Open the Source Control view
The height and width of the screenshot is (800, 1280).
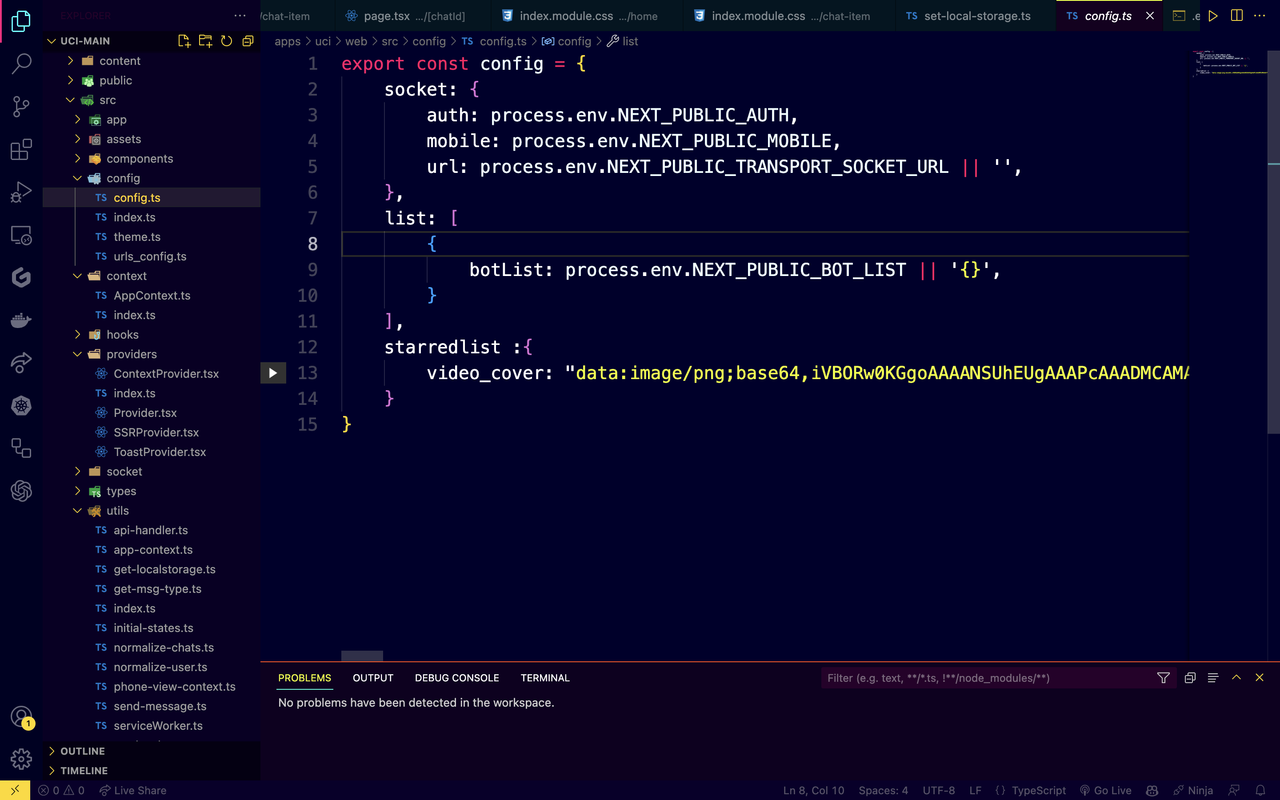point(21,107)
